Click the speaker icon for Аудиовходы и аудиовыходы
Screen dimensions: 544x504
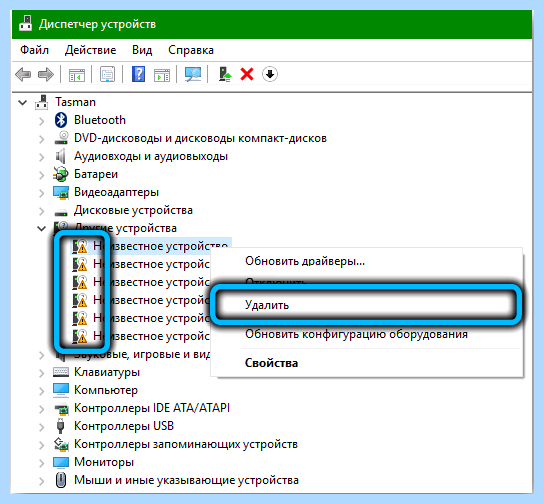(61, 156)
